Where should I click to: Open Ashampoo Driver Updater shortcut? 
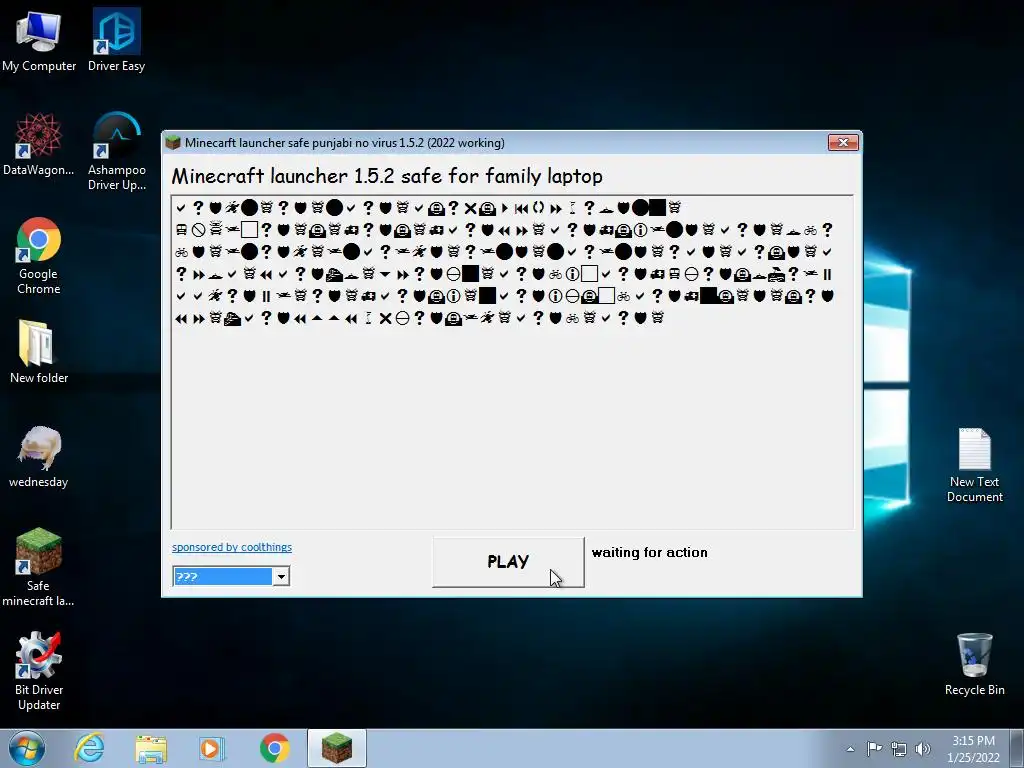[x=116, y=152]
